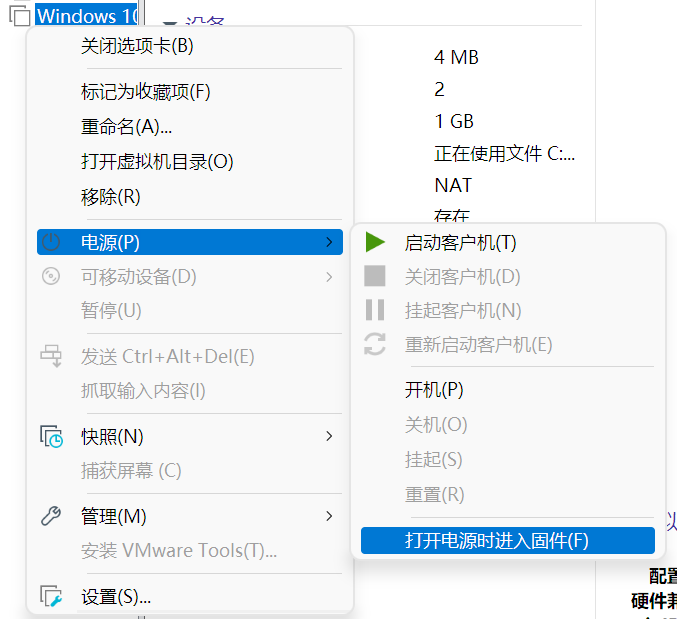Click the 可移动设备(D) menu item
This screenshot has width=677, height=619.
coord(190,277)
